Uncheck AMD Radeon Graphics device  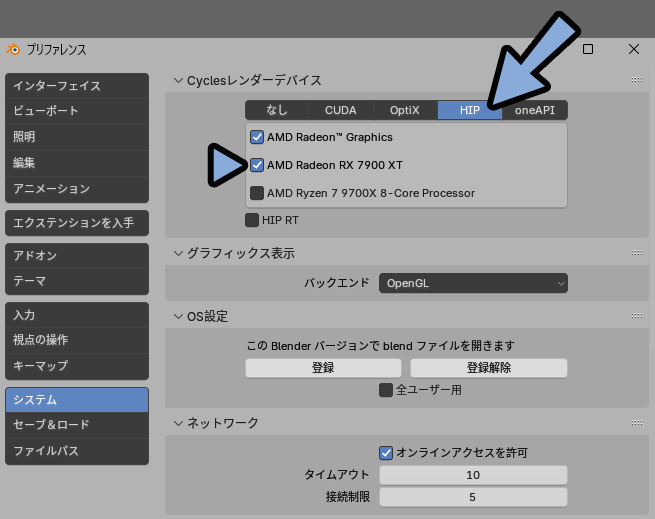256,137
